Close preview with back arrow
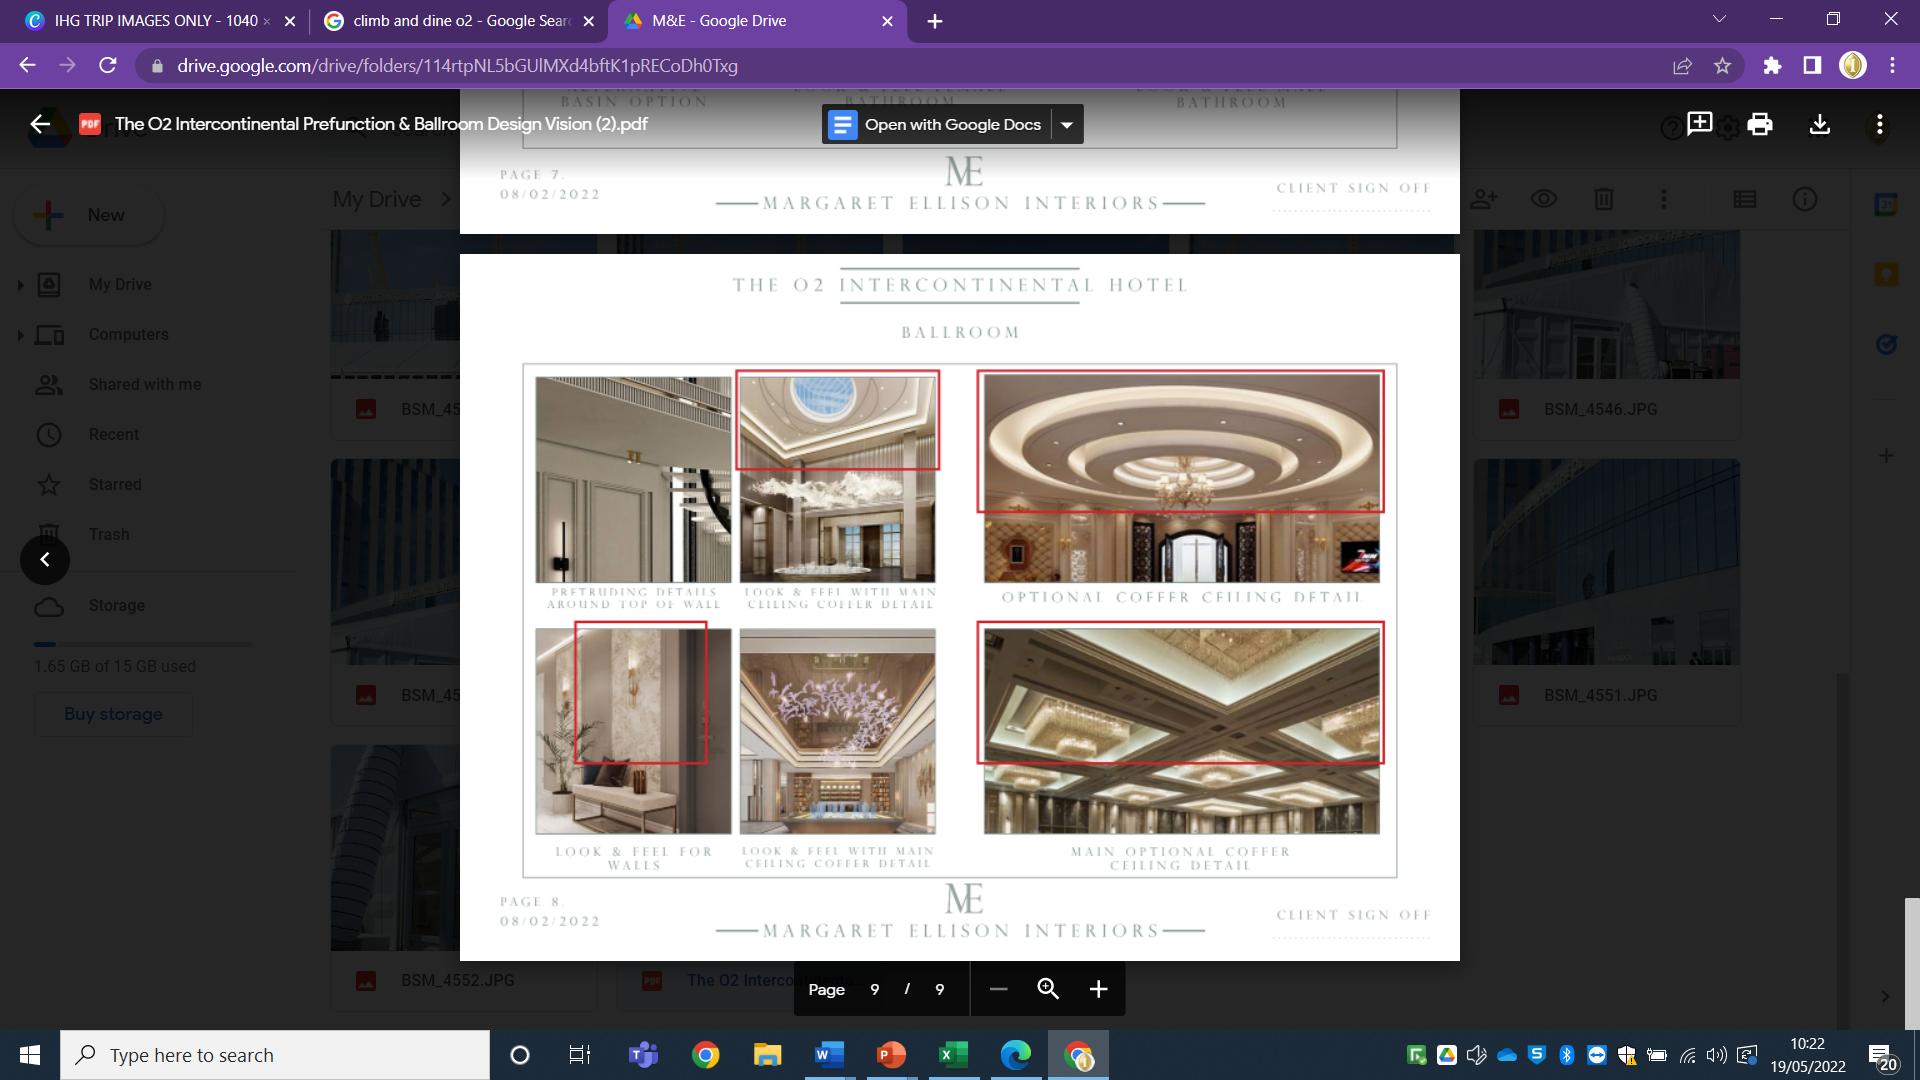Screen dimensions: 1920x1080 [40, 124]
